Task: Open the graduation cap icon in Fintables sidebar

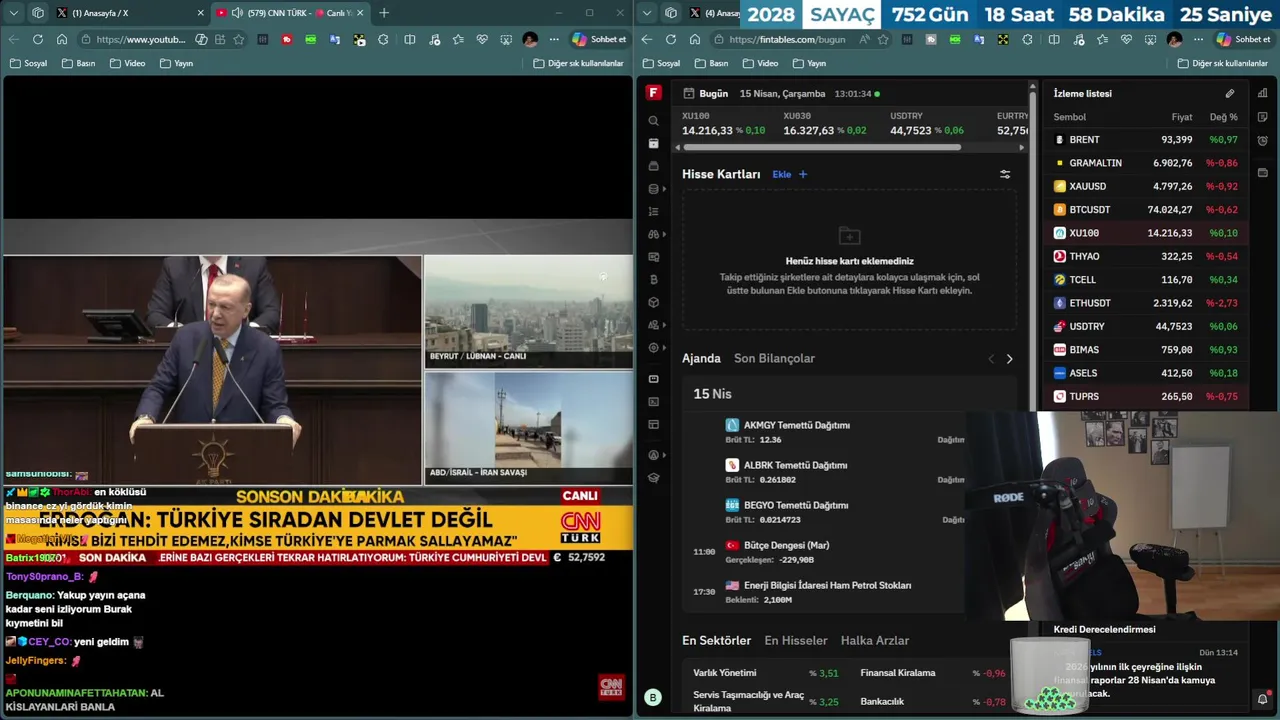Action: point(654,478)
